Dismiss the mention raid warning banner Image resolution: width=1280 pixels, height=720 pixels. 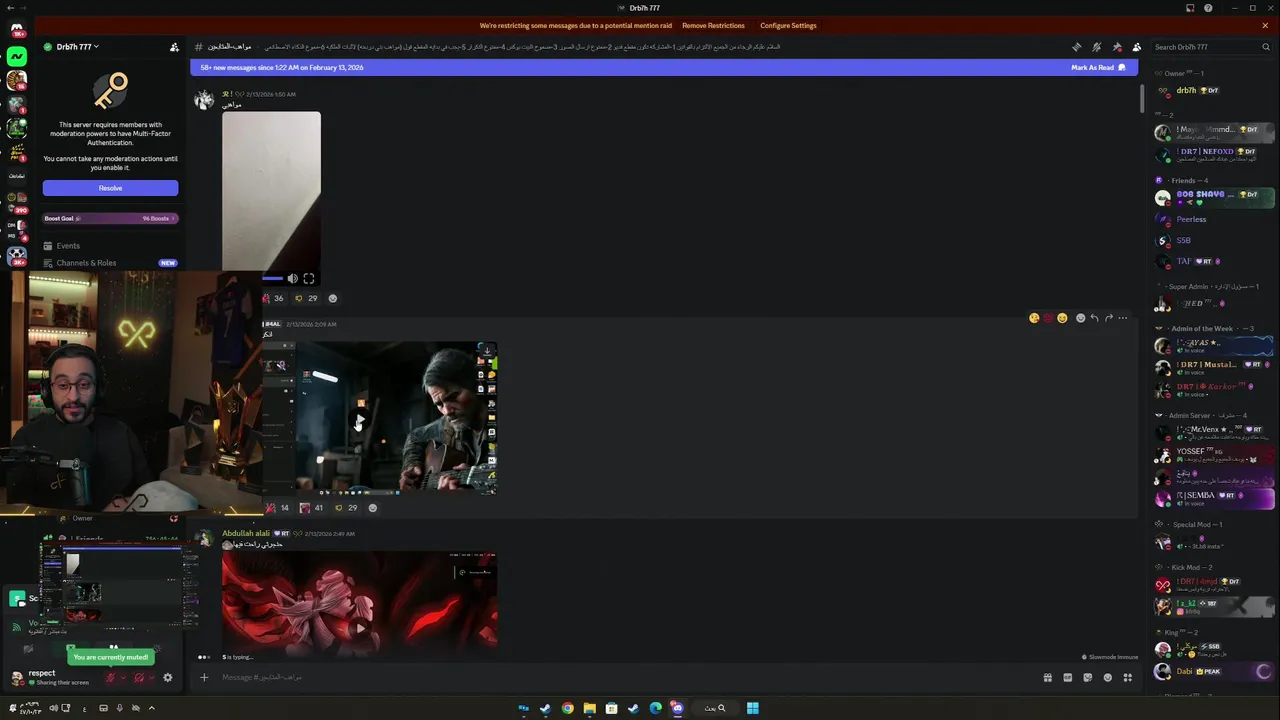(1265, 25)
